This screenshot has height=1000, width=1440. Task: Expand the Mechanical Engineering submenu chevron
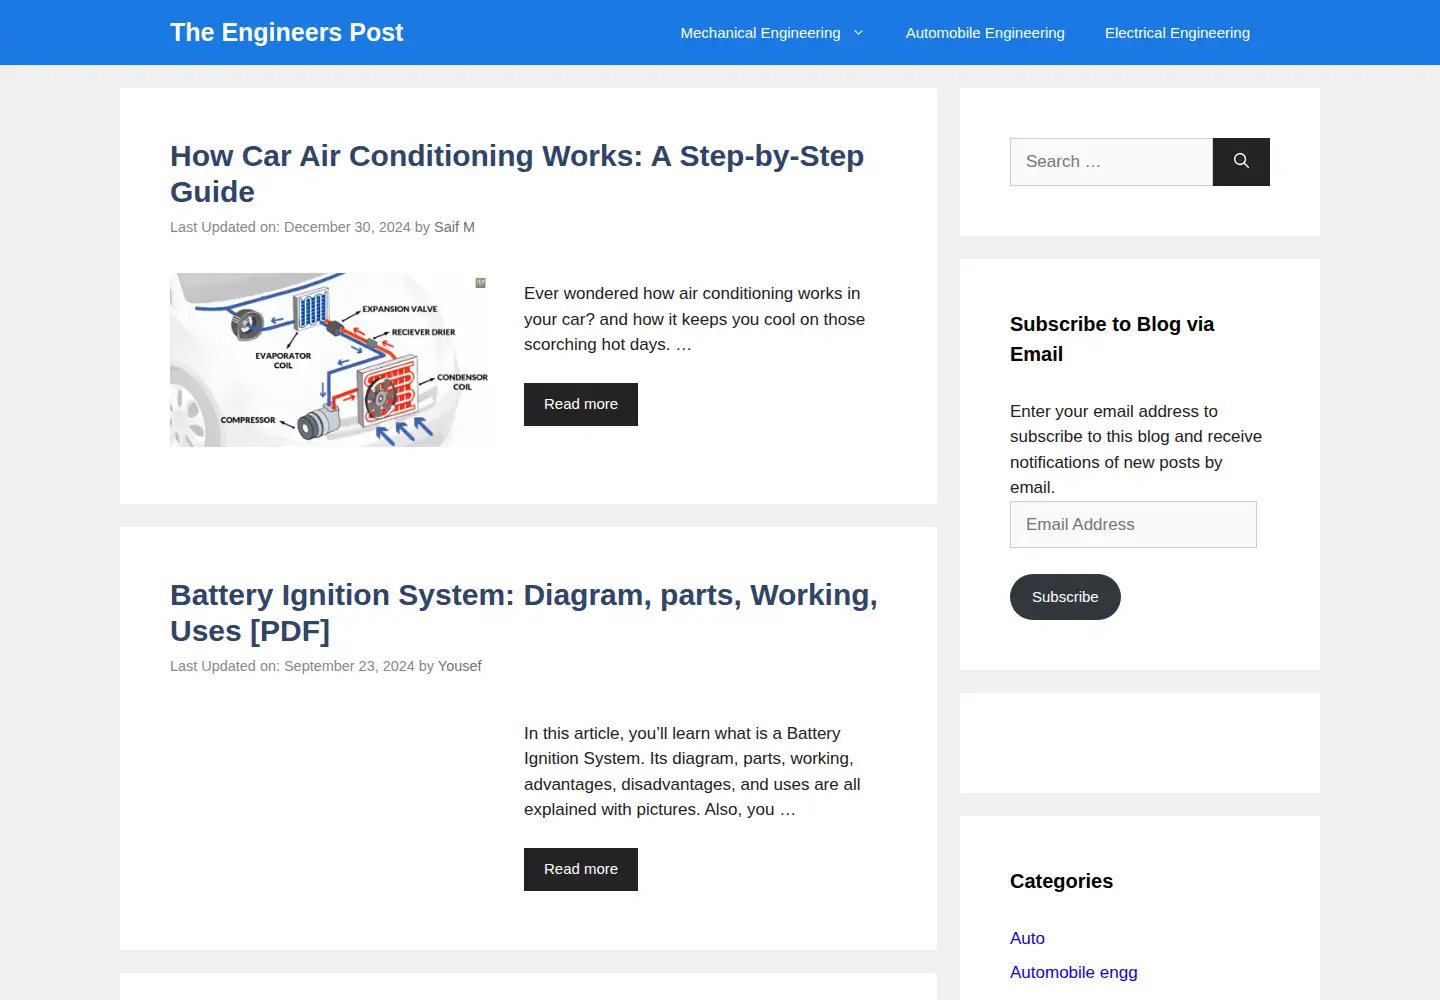tap(858, 33)
